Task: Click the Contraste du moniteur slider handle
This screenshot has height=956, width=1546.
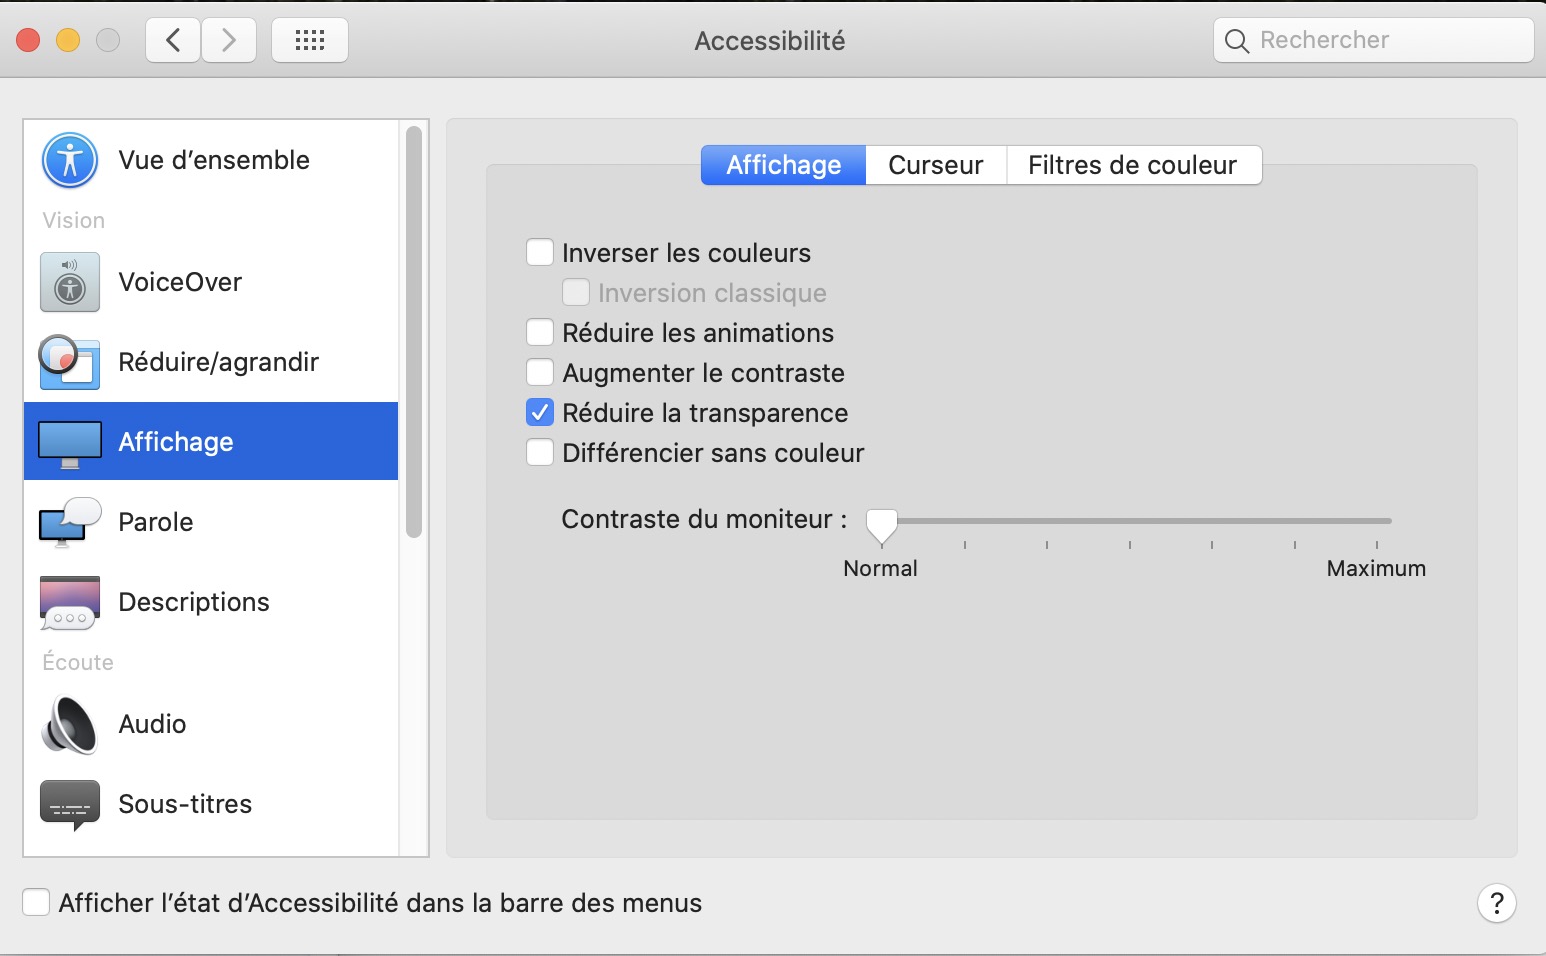Action: [881, 524]
